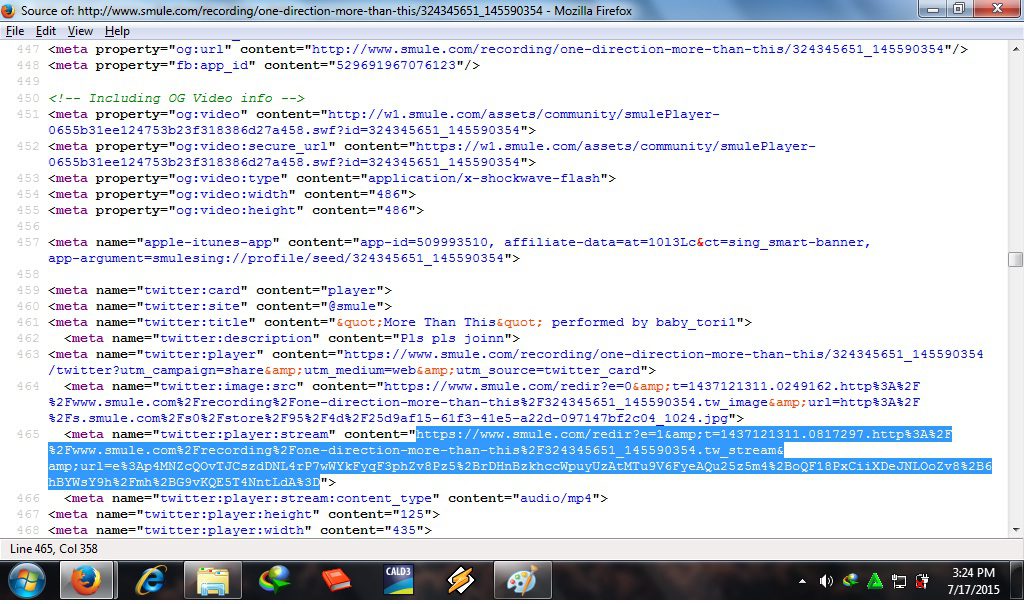The width and height of the screenshot is (1026, 604).
Task: Click line number 457
Action: (x=28, y=243)
